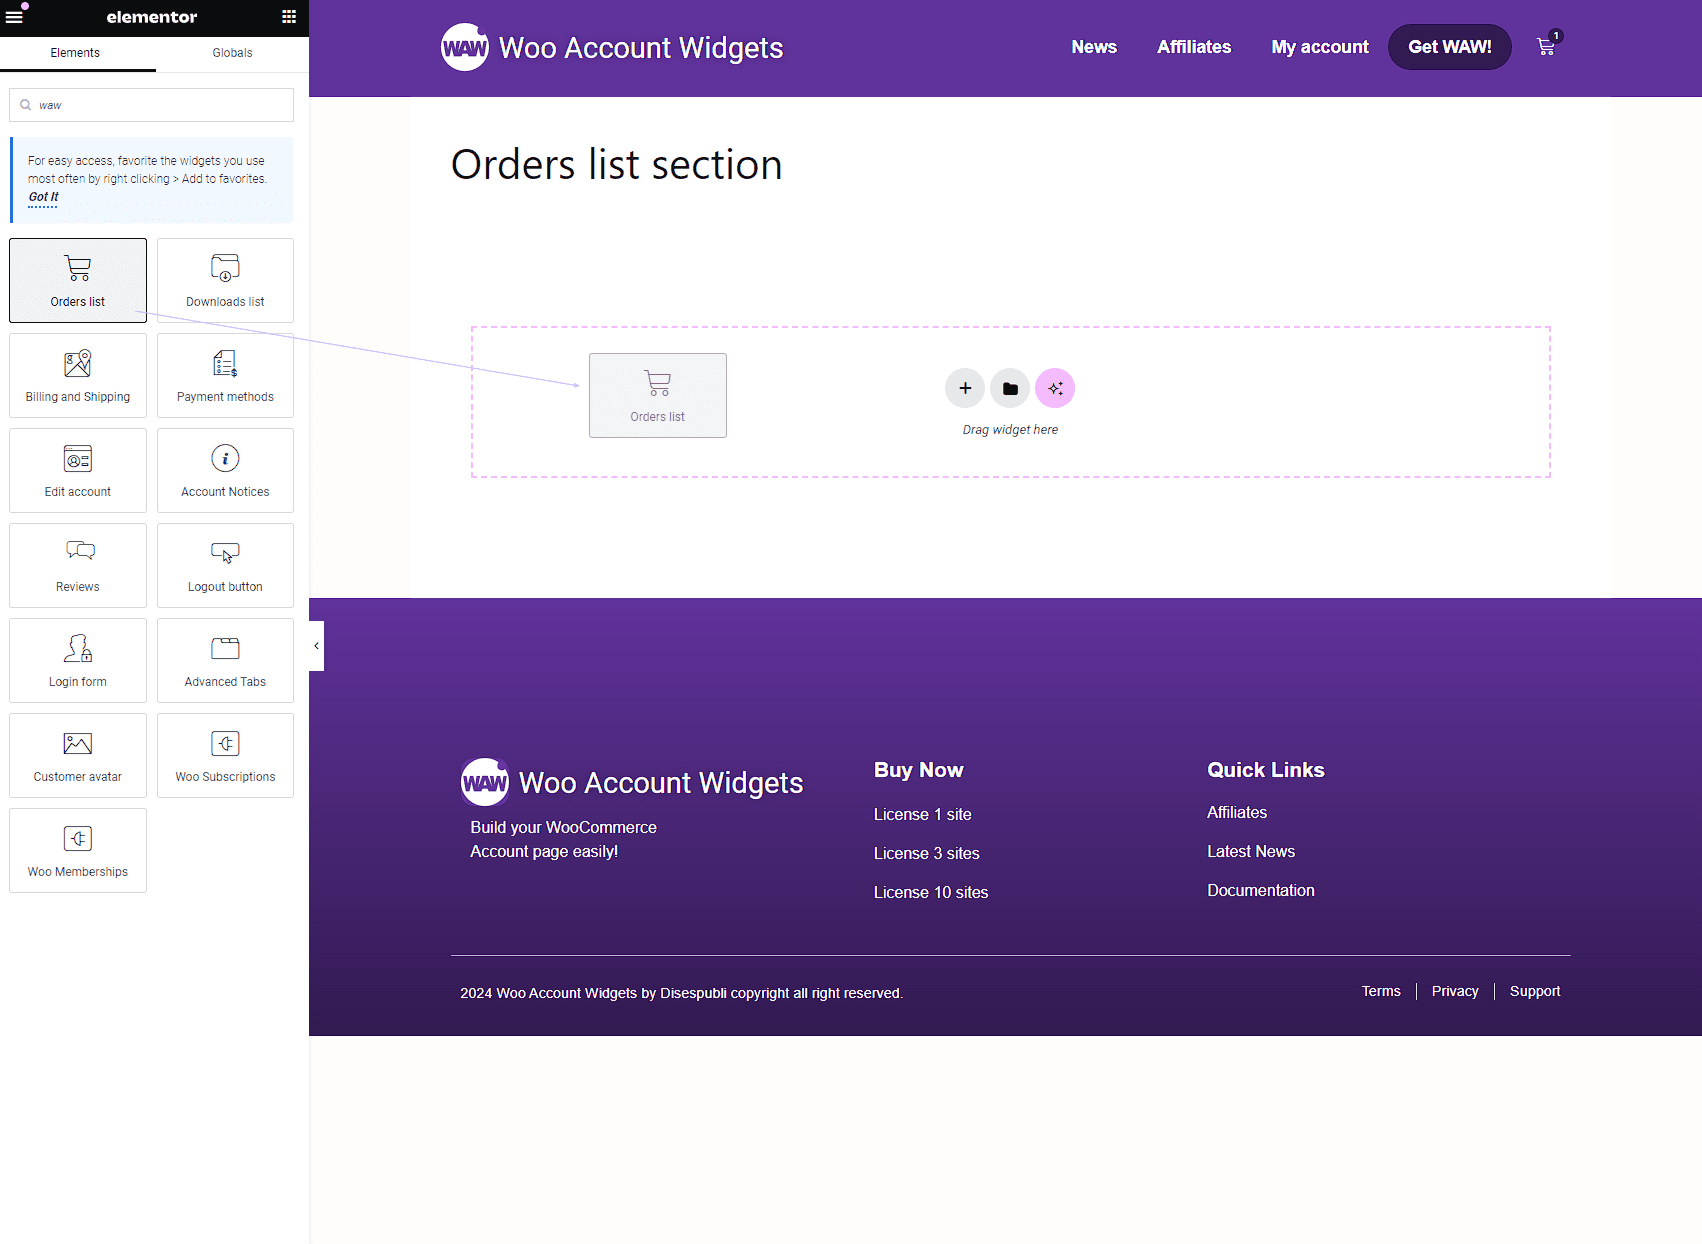Open the Documentation footer link
The image size is (1702, 1244).
1261,890
